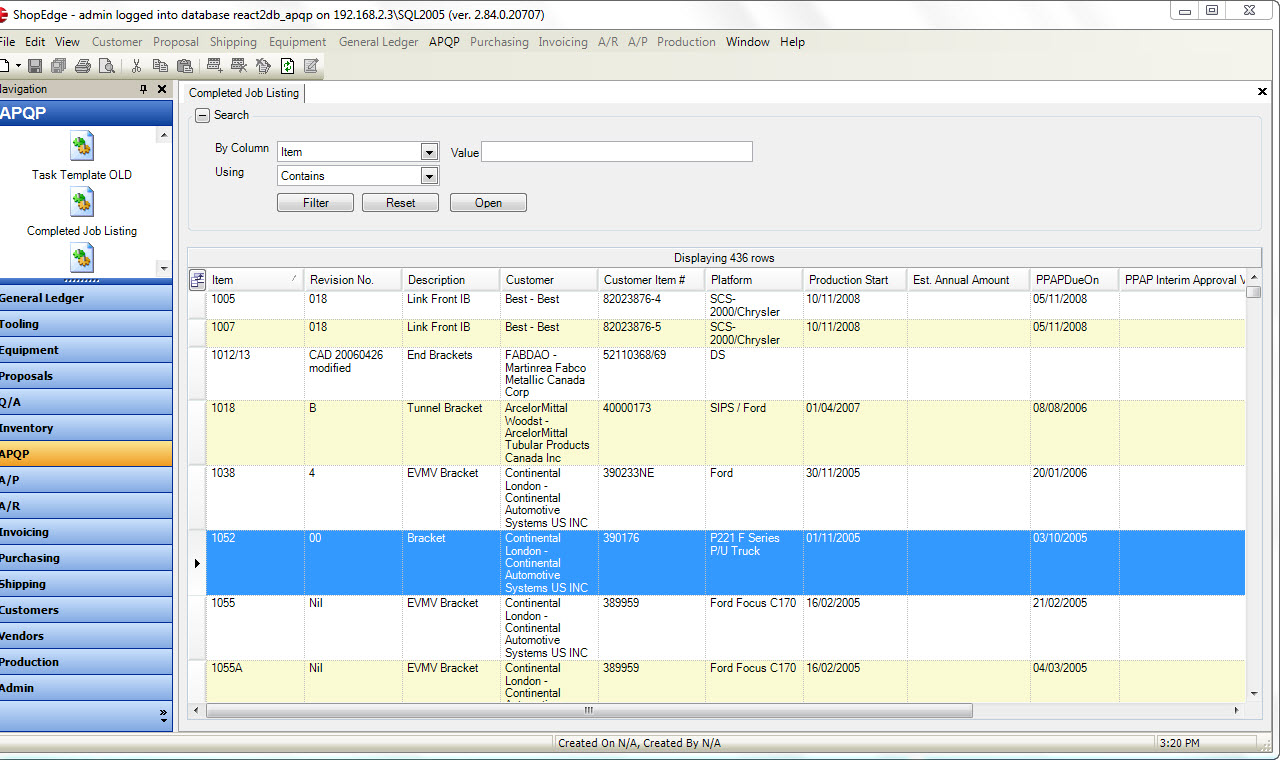Screen dimensions: 1280x760
Task: Click the grid column chooser icon
Action: [197, 280]
